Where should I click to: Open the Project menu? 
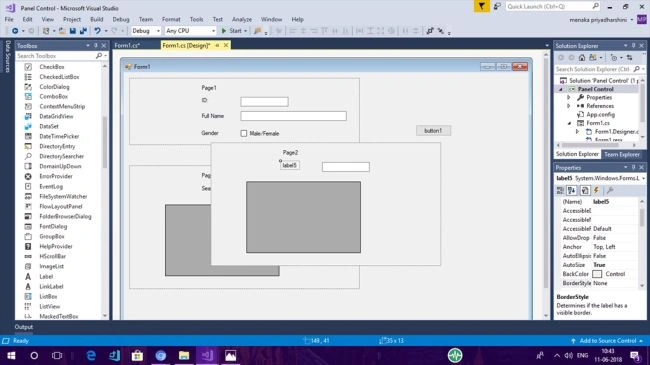coord(72,19)
